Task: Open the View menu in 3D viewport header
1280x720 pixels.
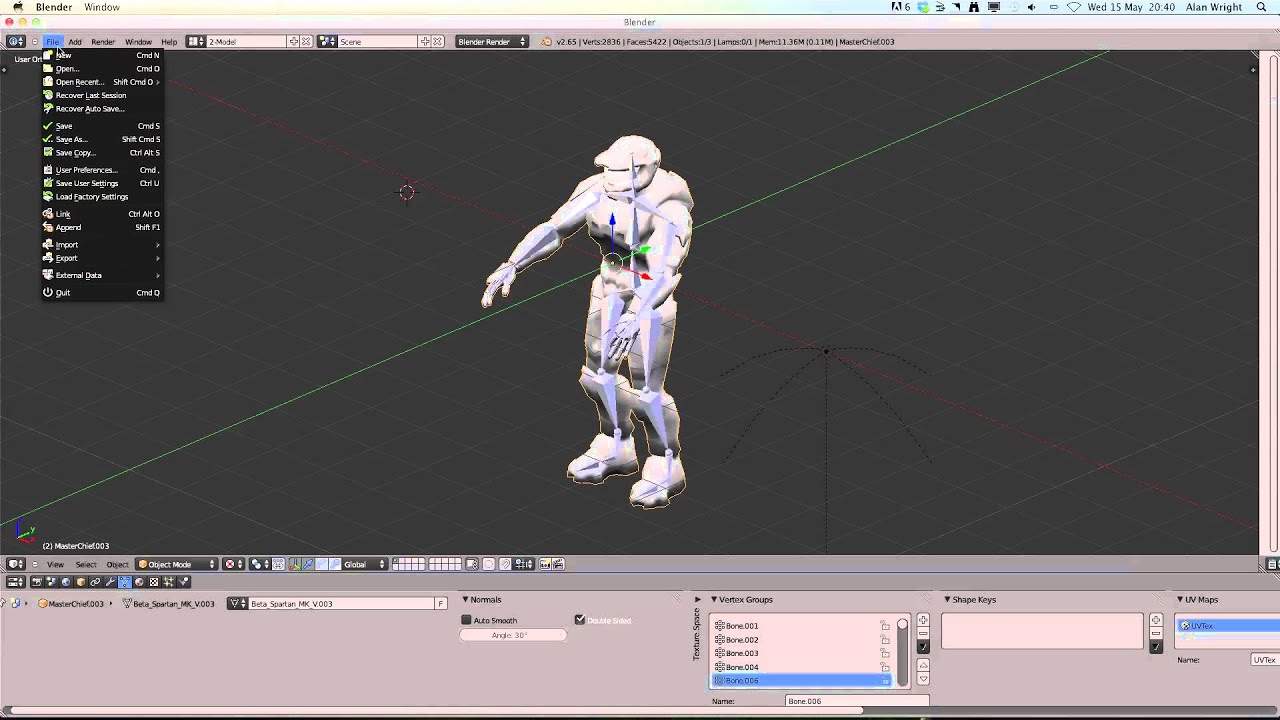Action: pos(55,564)
